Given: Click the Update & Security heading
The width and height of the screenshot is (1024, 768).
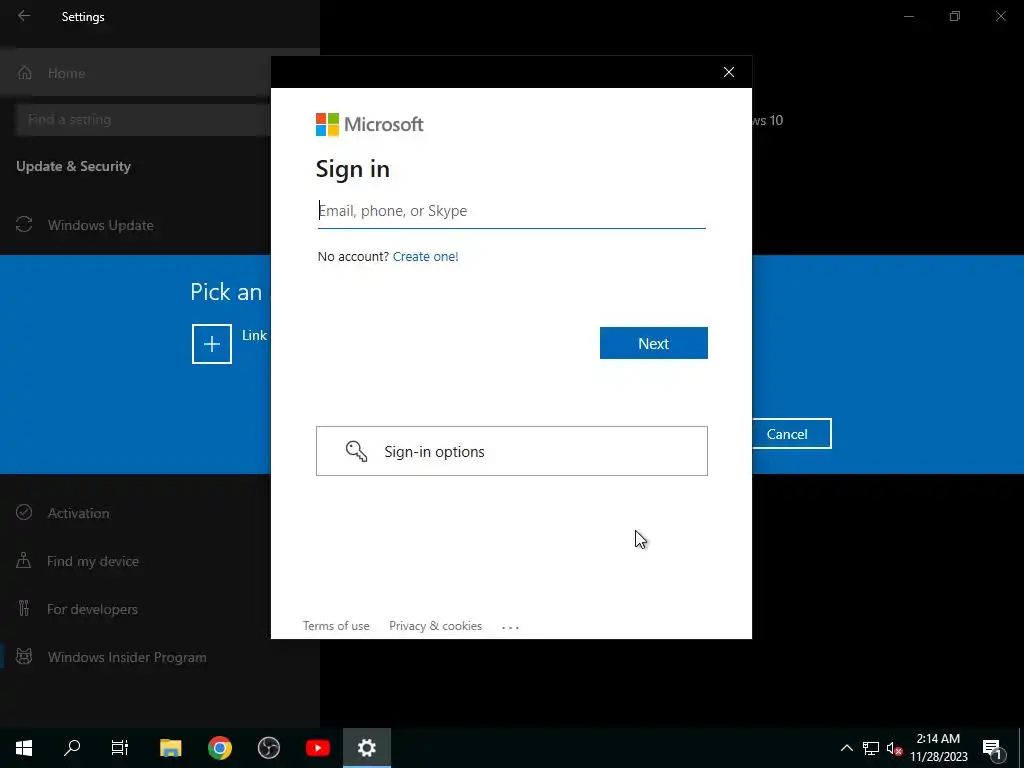Looking at the screenshot, I should point(73,166).
